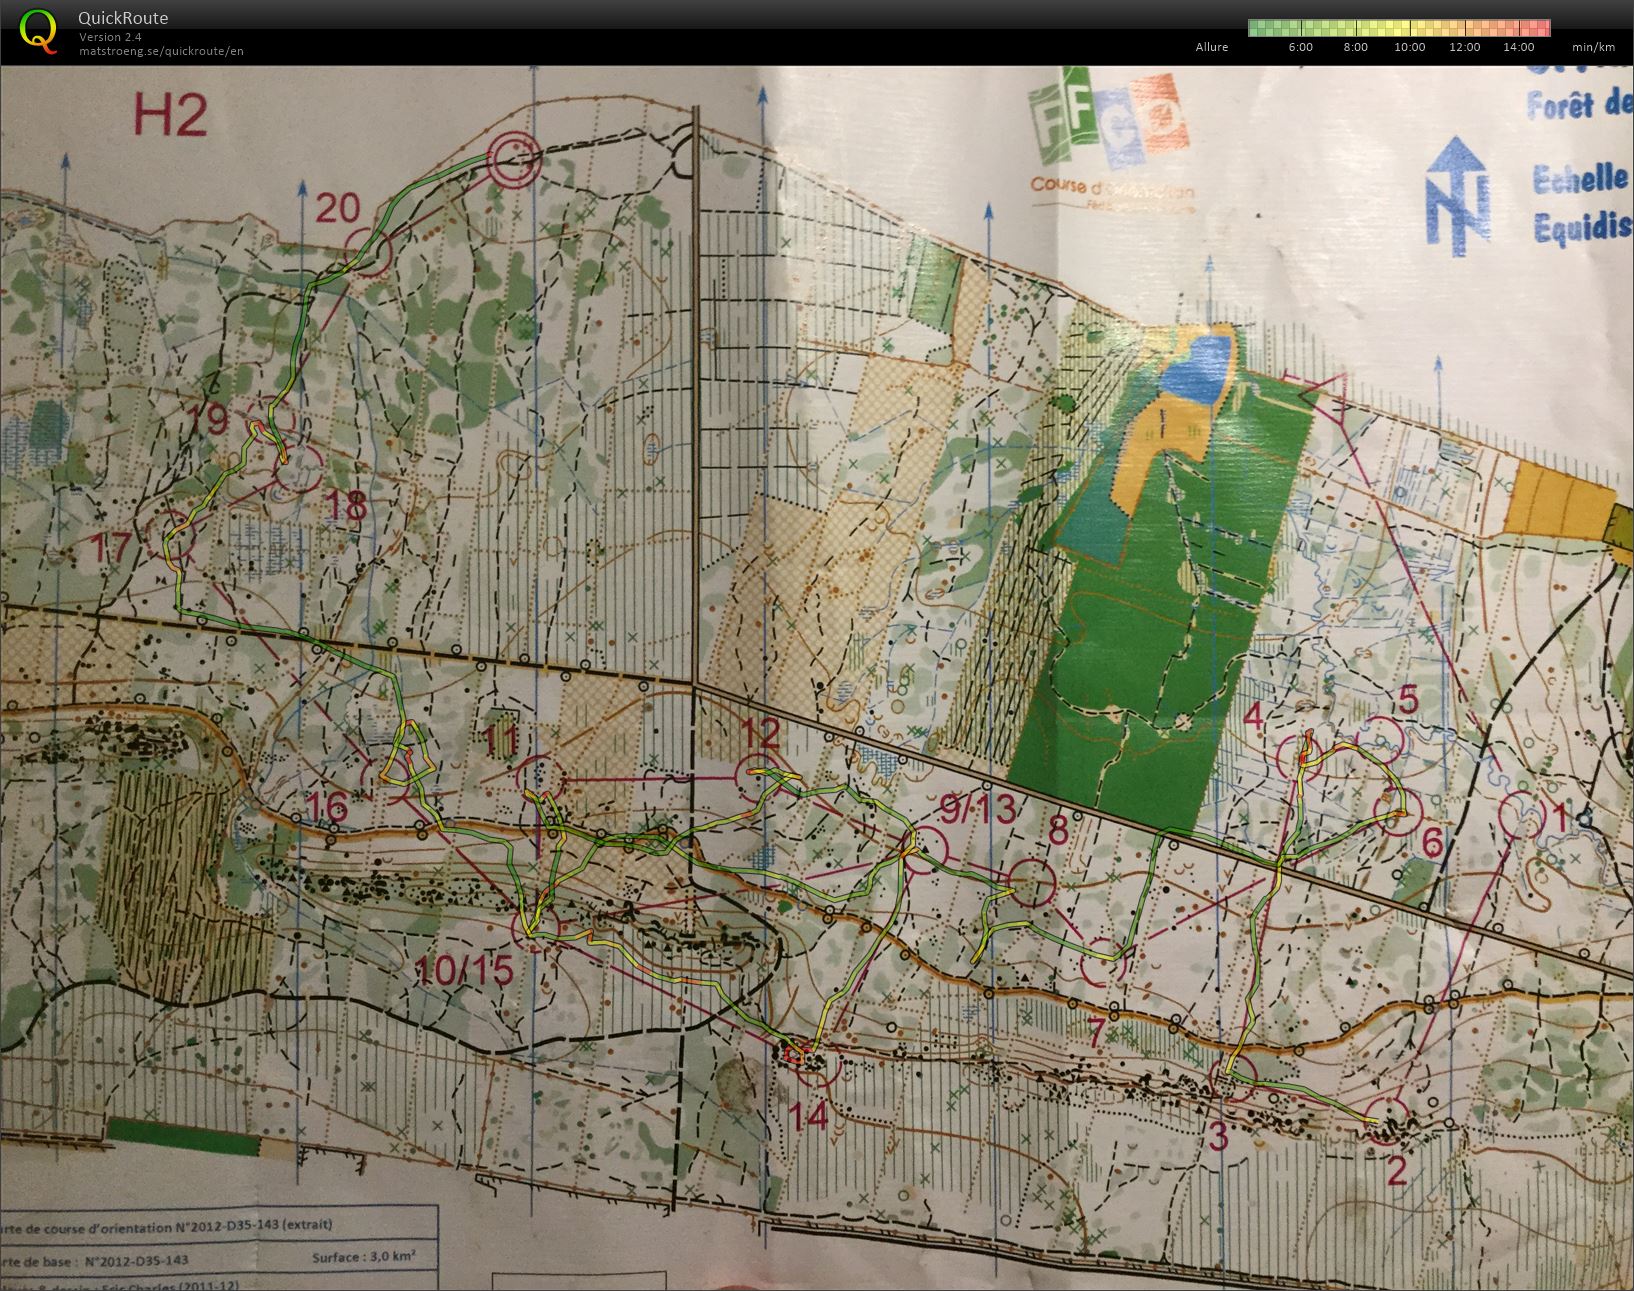
Task: Click the FFCO federation logo
Action: pyautogui.click(x=1110, y=116)
